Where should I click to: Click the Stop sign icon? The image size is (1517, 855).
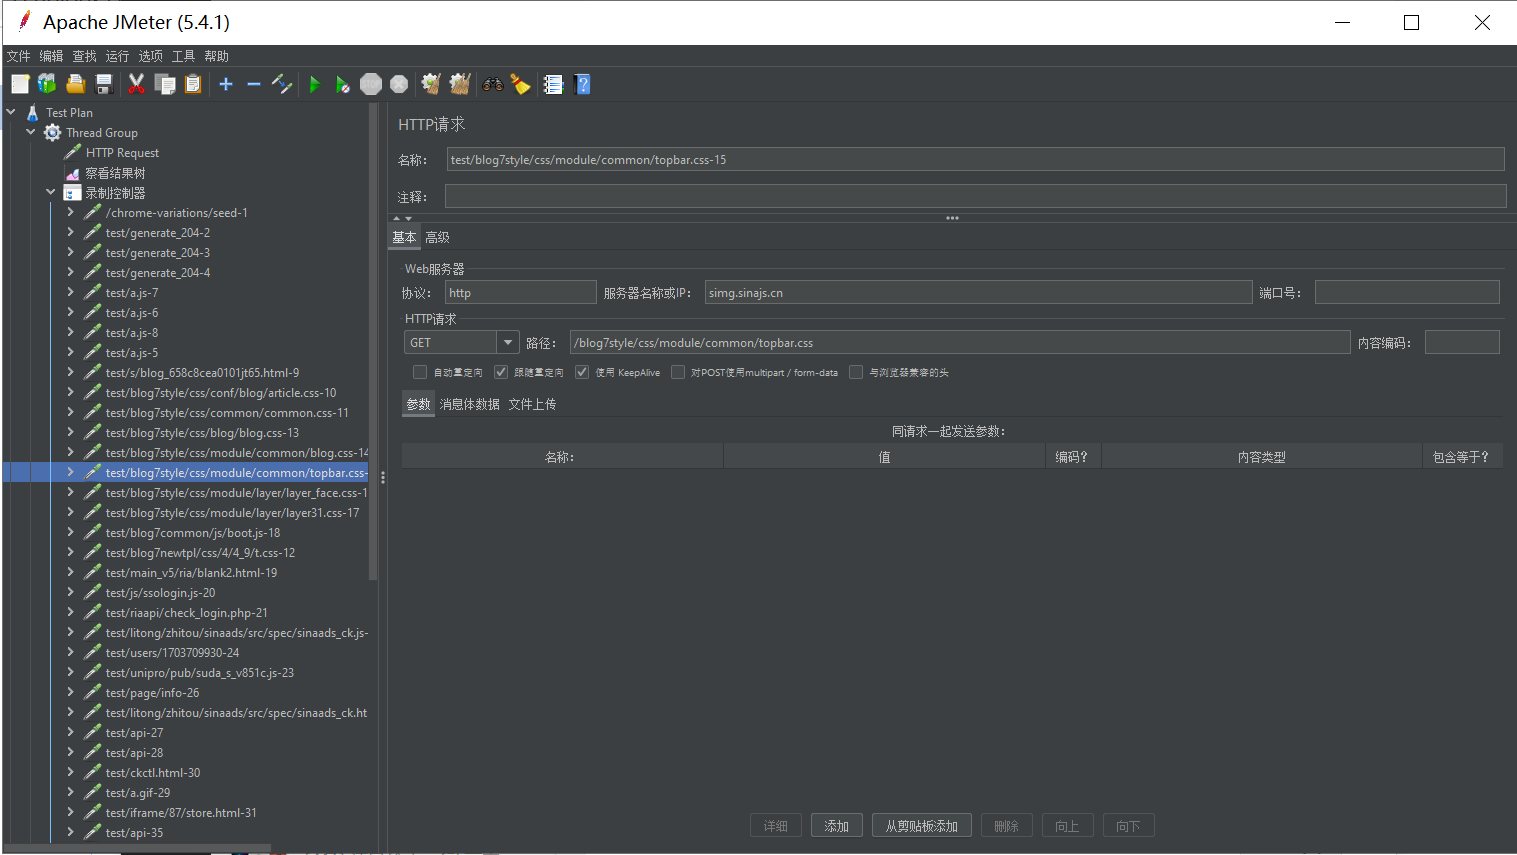(x=371, y=84)
